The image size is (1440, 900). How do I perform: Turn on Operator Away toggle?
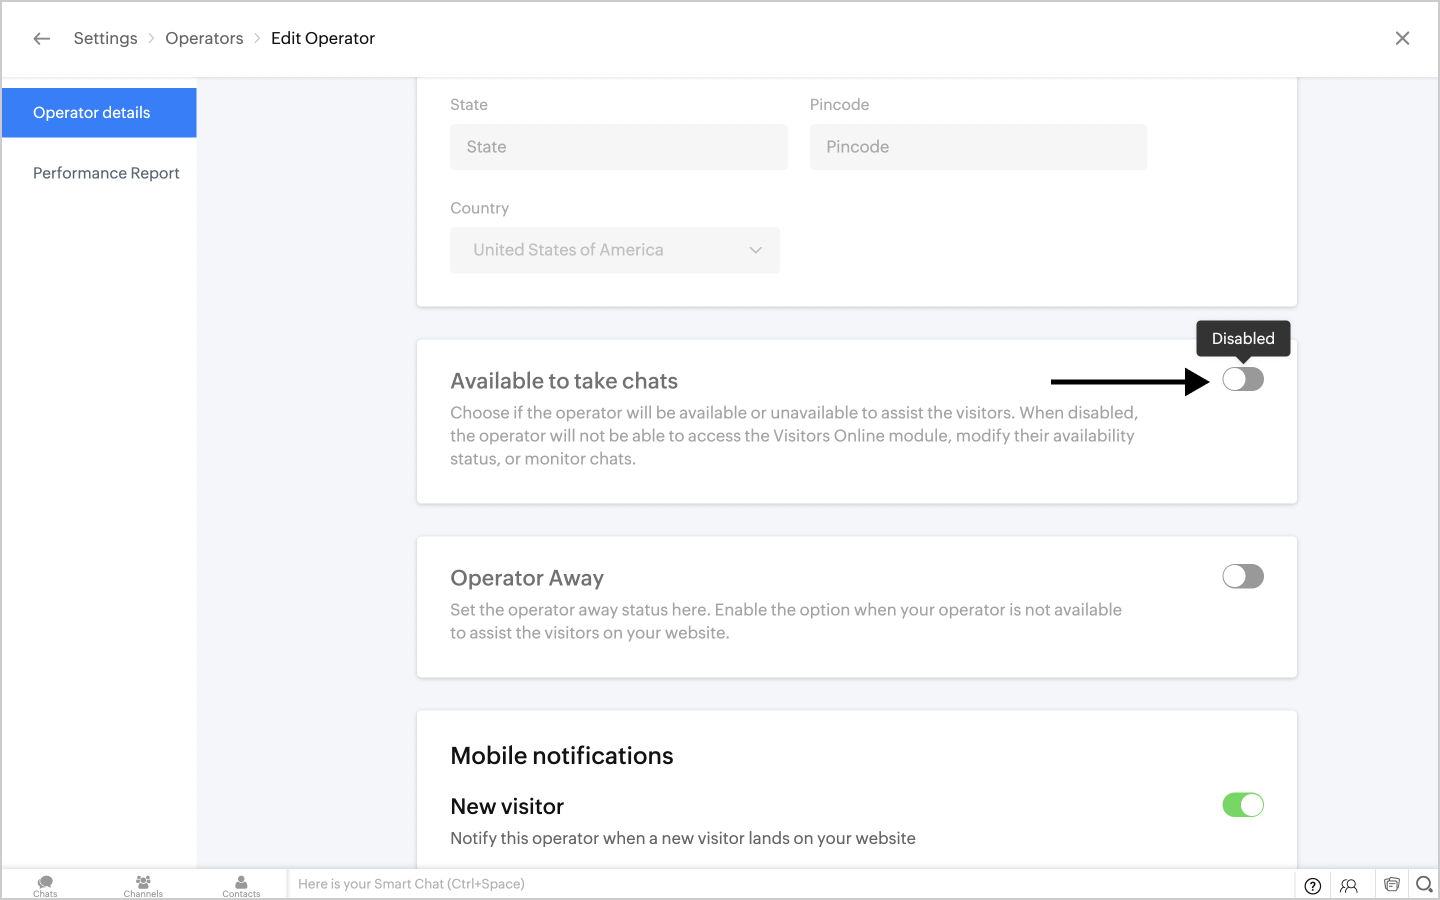[1243, 577]
